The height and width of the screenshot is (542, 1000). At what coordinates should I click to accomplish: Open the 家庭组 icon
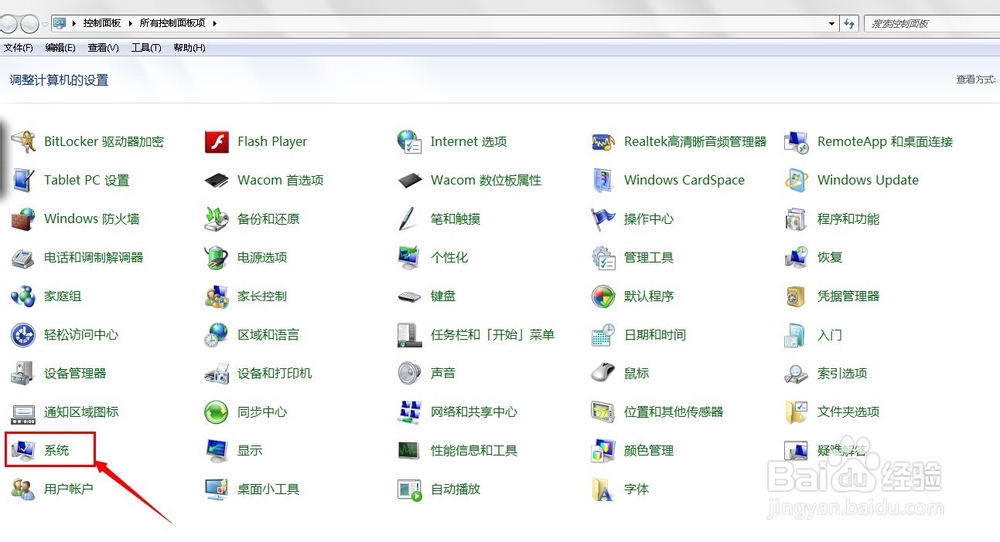point(24,296)
